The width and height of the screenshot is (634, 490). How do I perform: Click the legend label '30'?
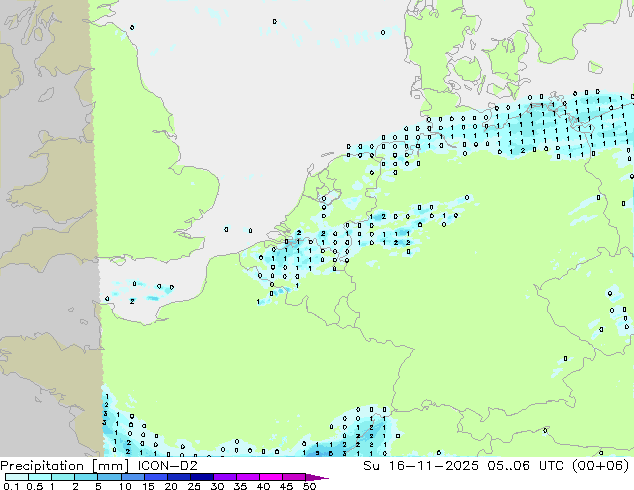217,486
